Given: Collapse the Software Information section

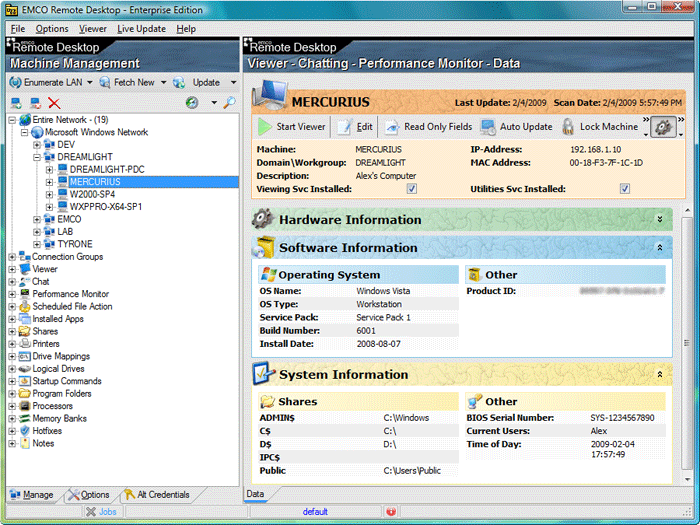Looking at the screenshot, I should (x=660, y=247).
